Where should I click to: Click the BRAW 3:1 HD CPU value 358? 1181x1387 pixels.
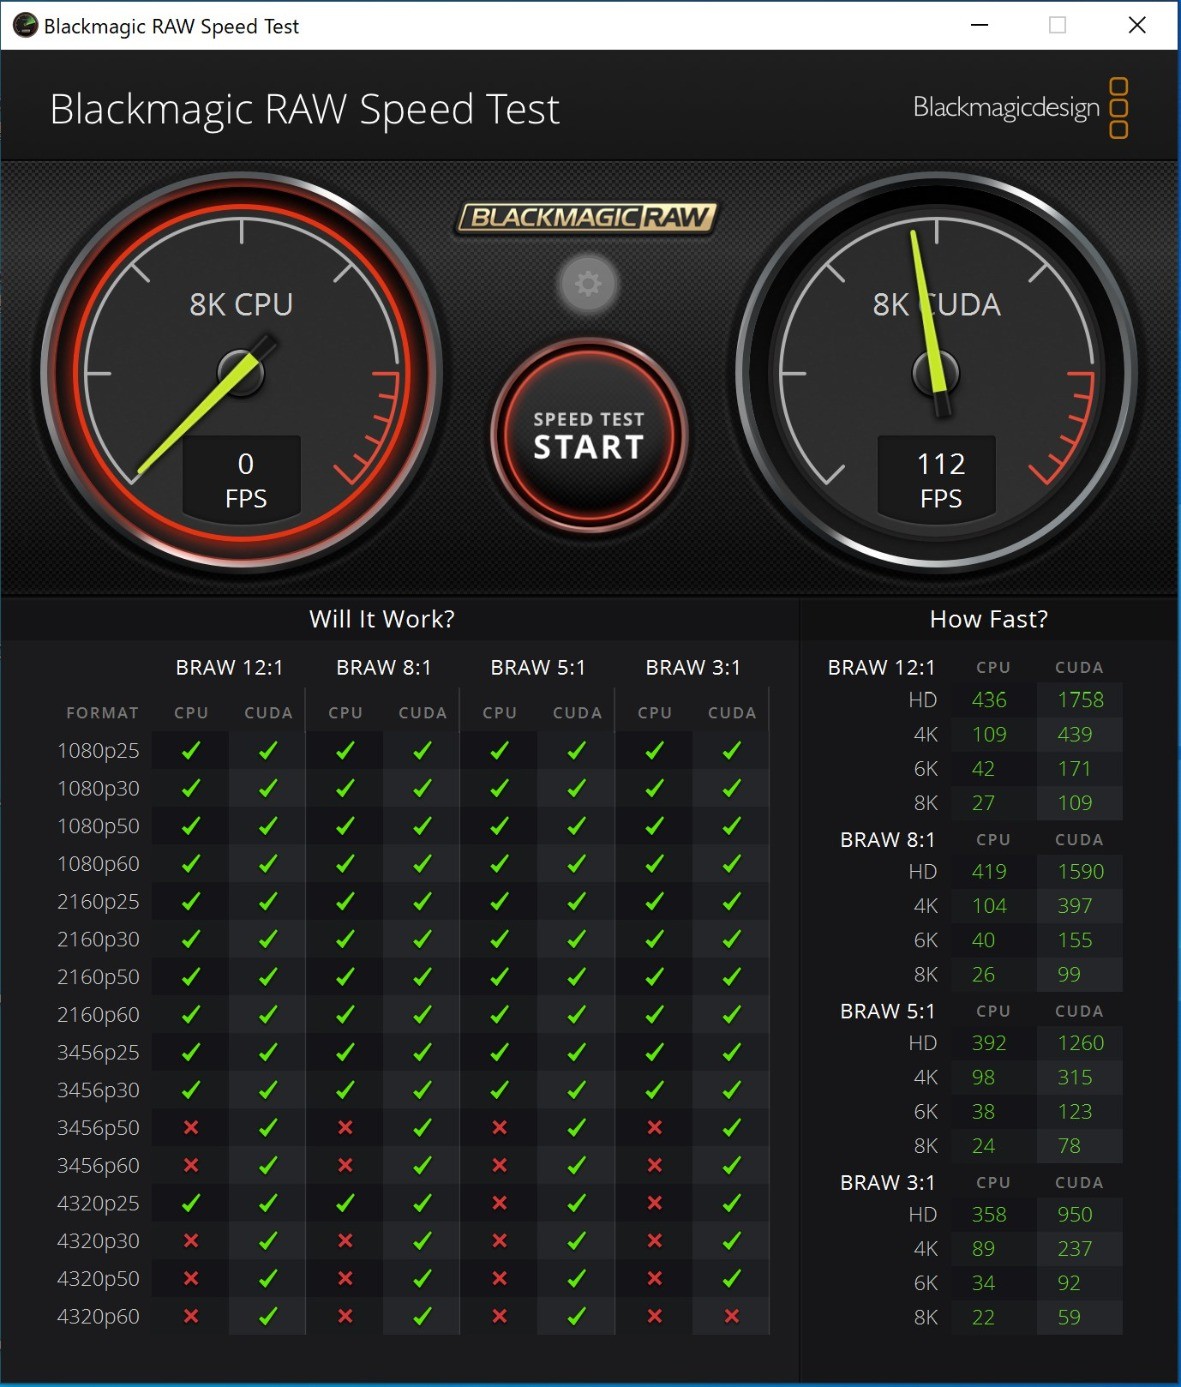pyautogui.click(x=989, y=1214)
